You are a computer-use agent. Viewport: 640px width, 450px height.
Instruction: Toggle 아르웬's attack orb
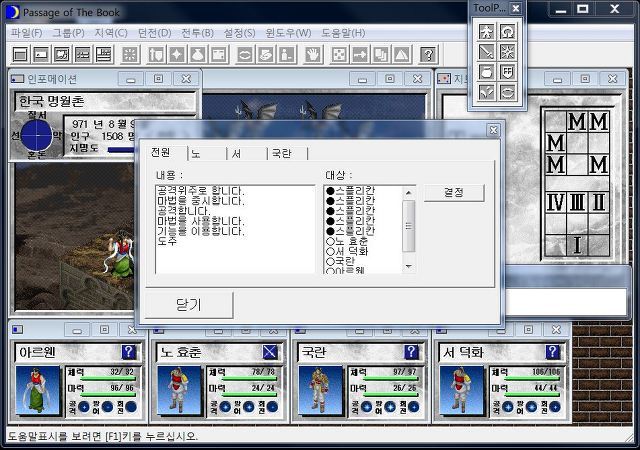pyautogui.click(x=84, y=407)
